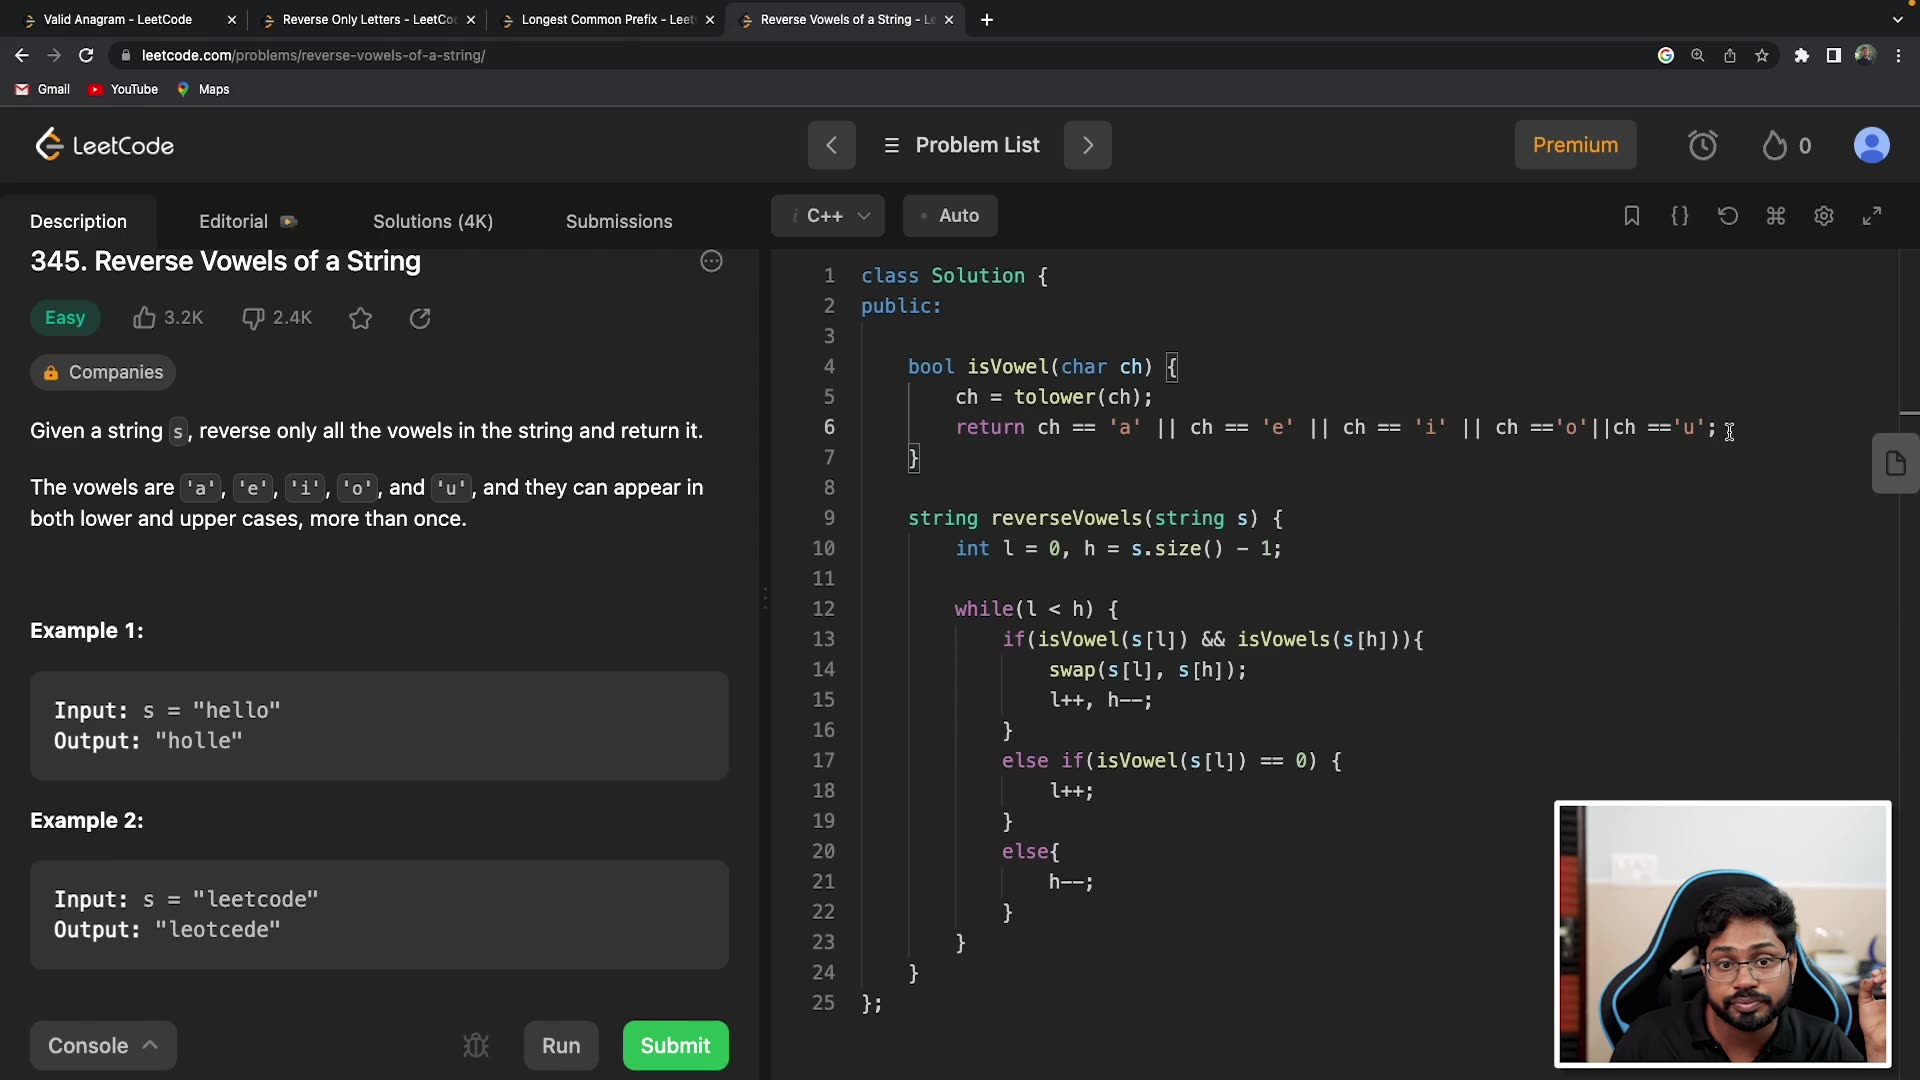Click the streak fire icon
This screenshot has height=1080, width=1920.
coord(1775,146)
